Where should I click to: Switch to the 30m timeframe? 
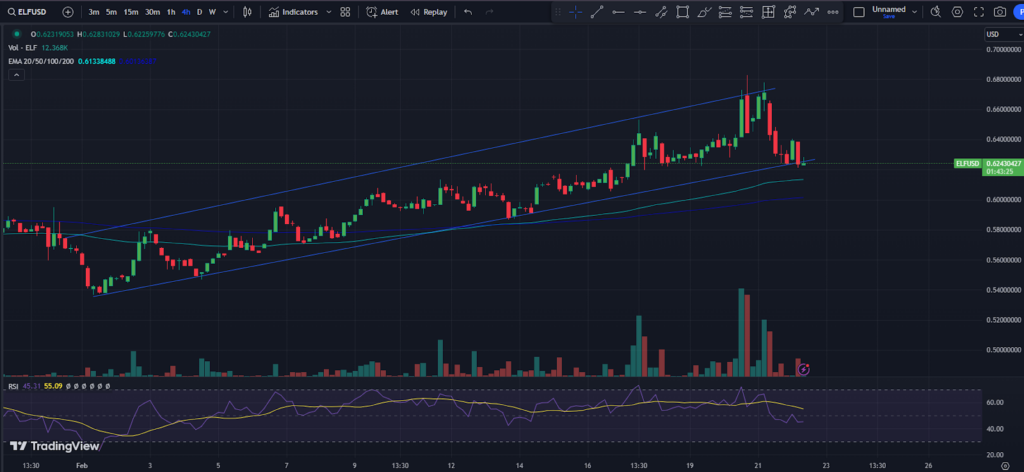click(x=152, y=12)
